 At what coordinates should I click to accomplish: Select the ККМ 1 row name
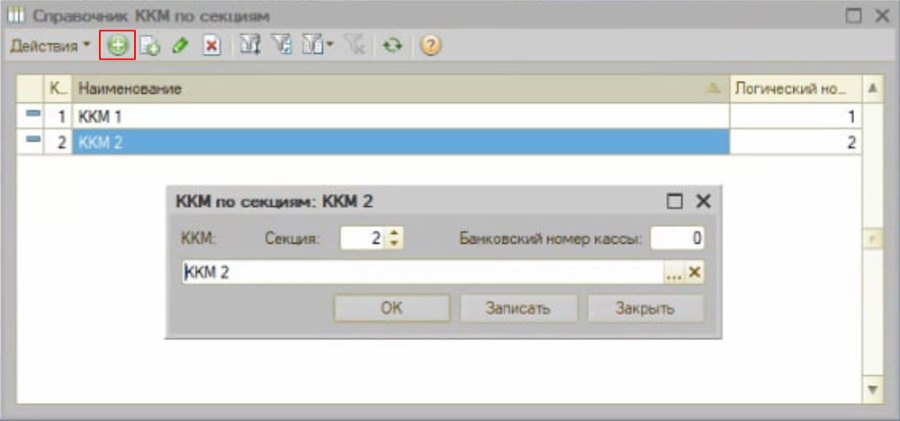[x=401, y=117]
